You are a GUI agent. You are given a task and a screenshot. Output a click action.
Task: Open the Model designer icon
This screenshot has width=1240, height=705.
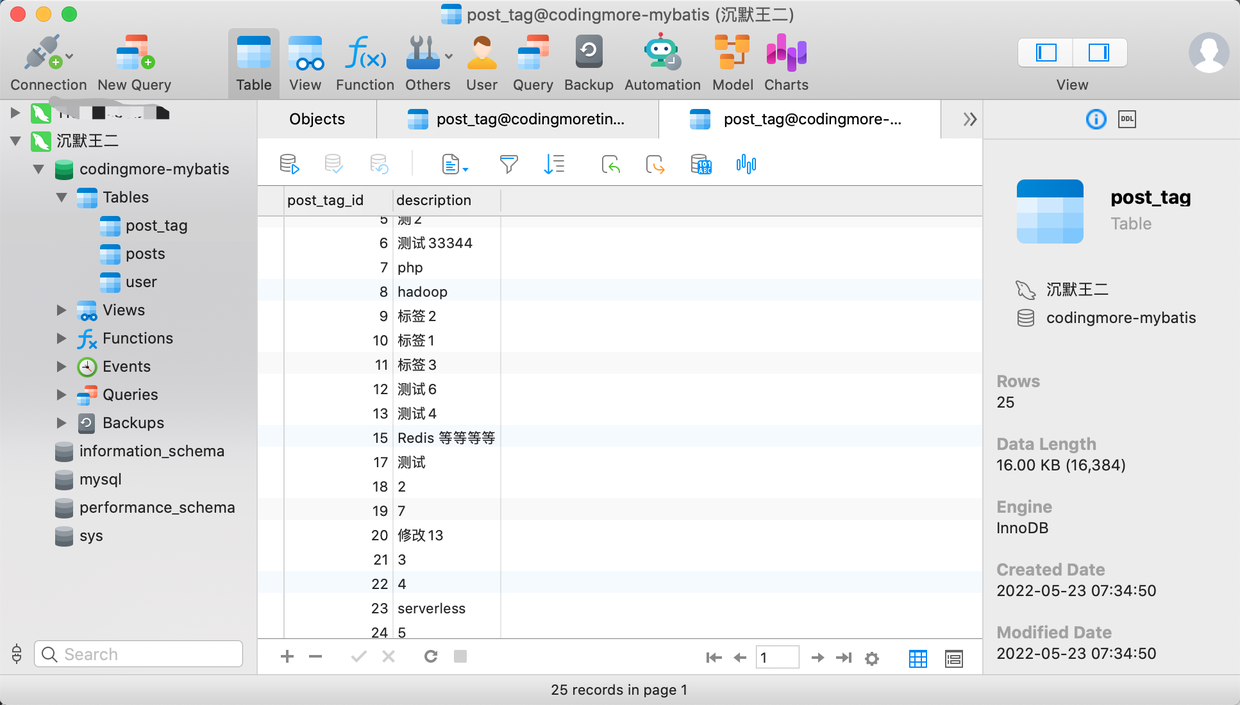732,62
